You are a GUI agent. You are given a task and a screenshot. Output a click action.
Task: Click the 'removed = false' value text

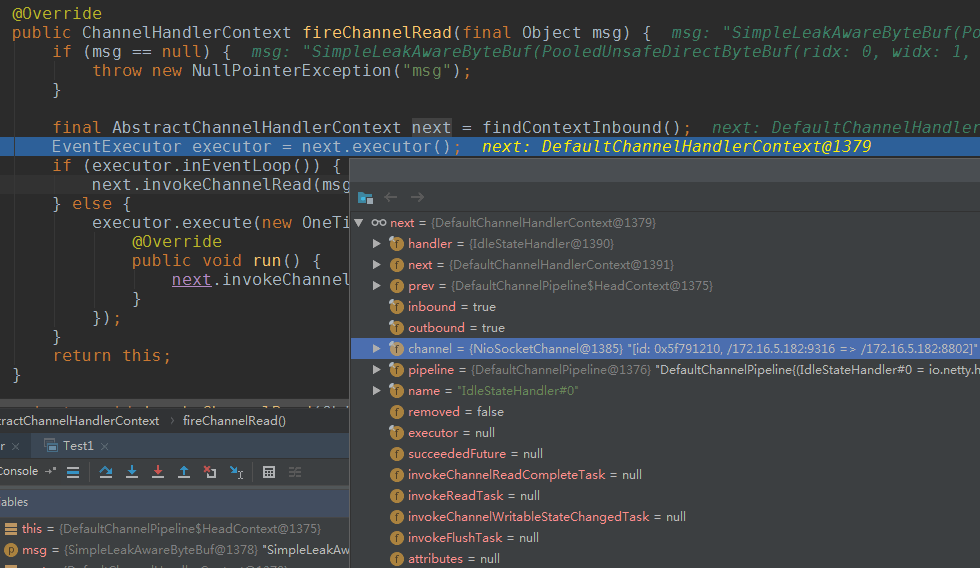tap(456, 412)
